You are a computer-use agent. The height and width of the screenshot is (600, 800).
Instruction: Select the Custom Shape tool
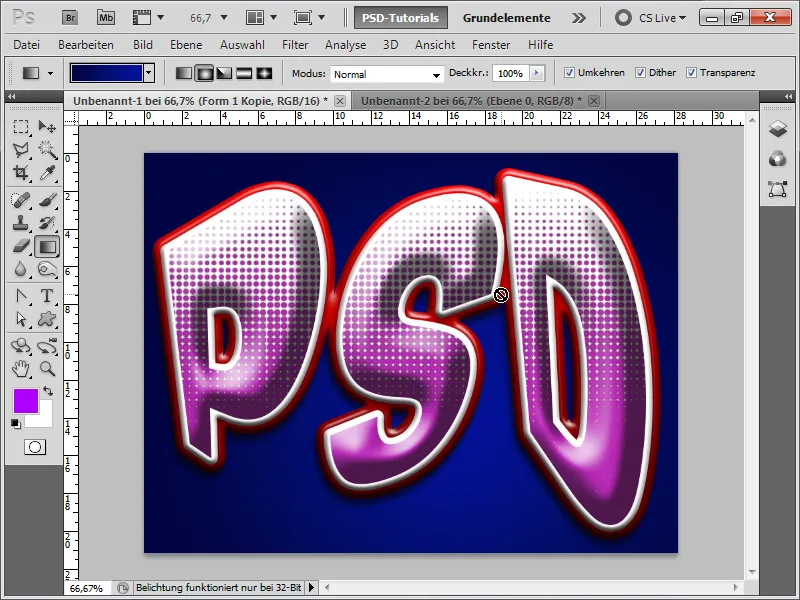(x=47, y=319)
